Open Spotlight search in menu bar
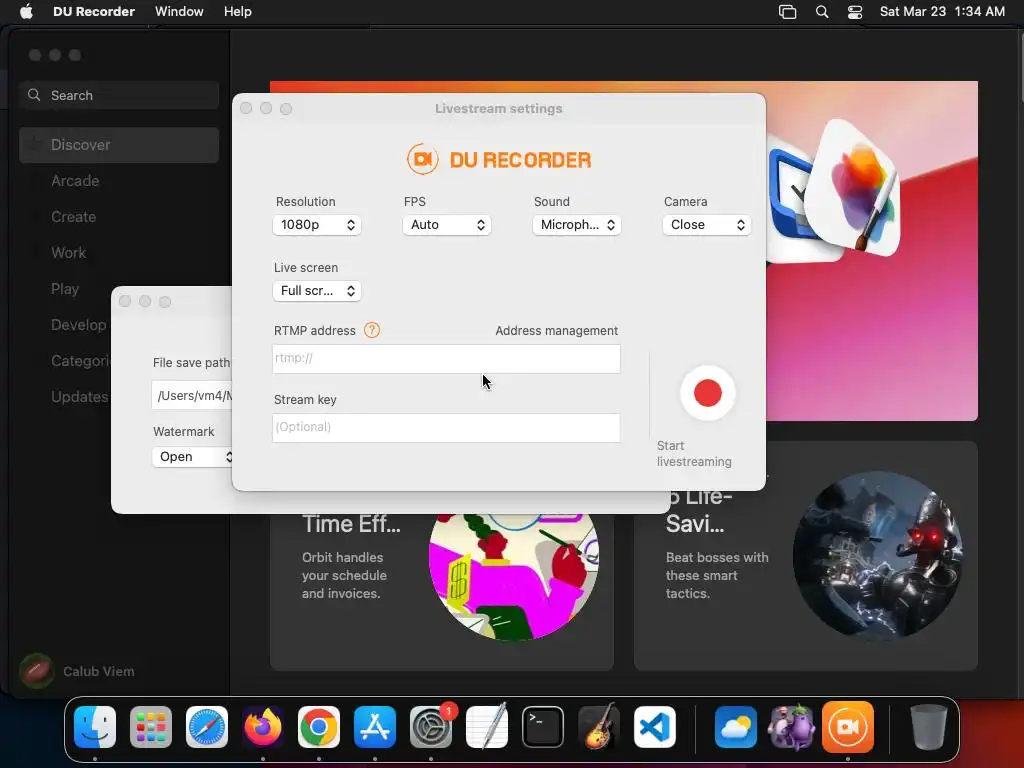The width and height of the screenshot is (1024, 768). [x=822, y=12]
